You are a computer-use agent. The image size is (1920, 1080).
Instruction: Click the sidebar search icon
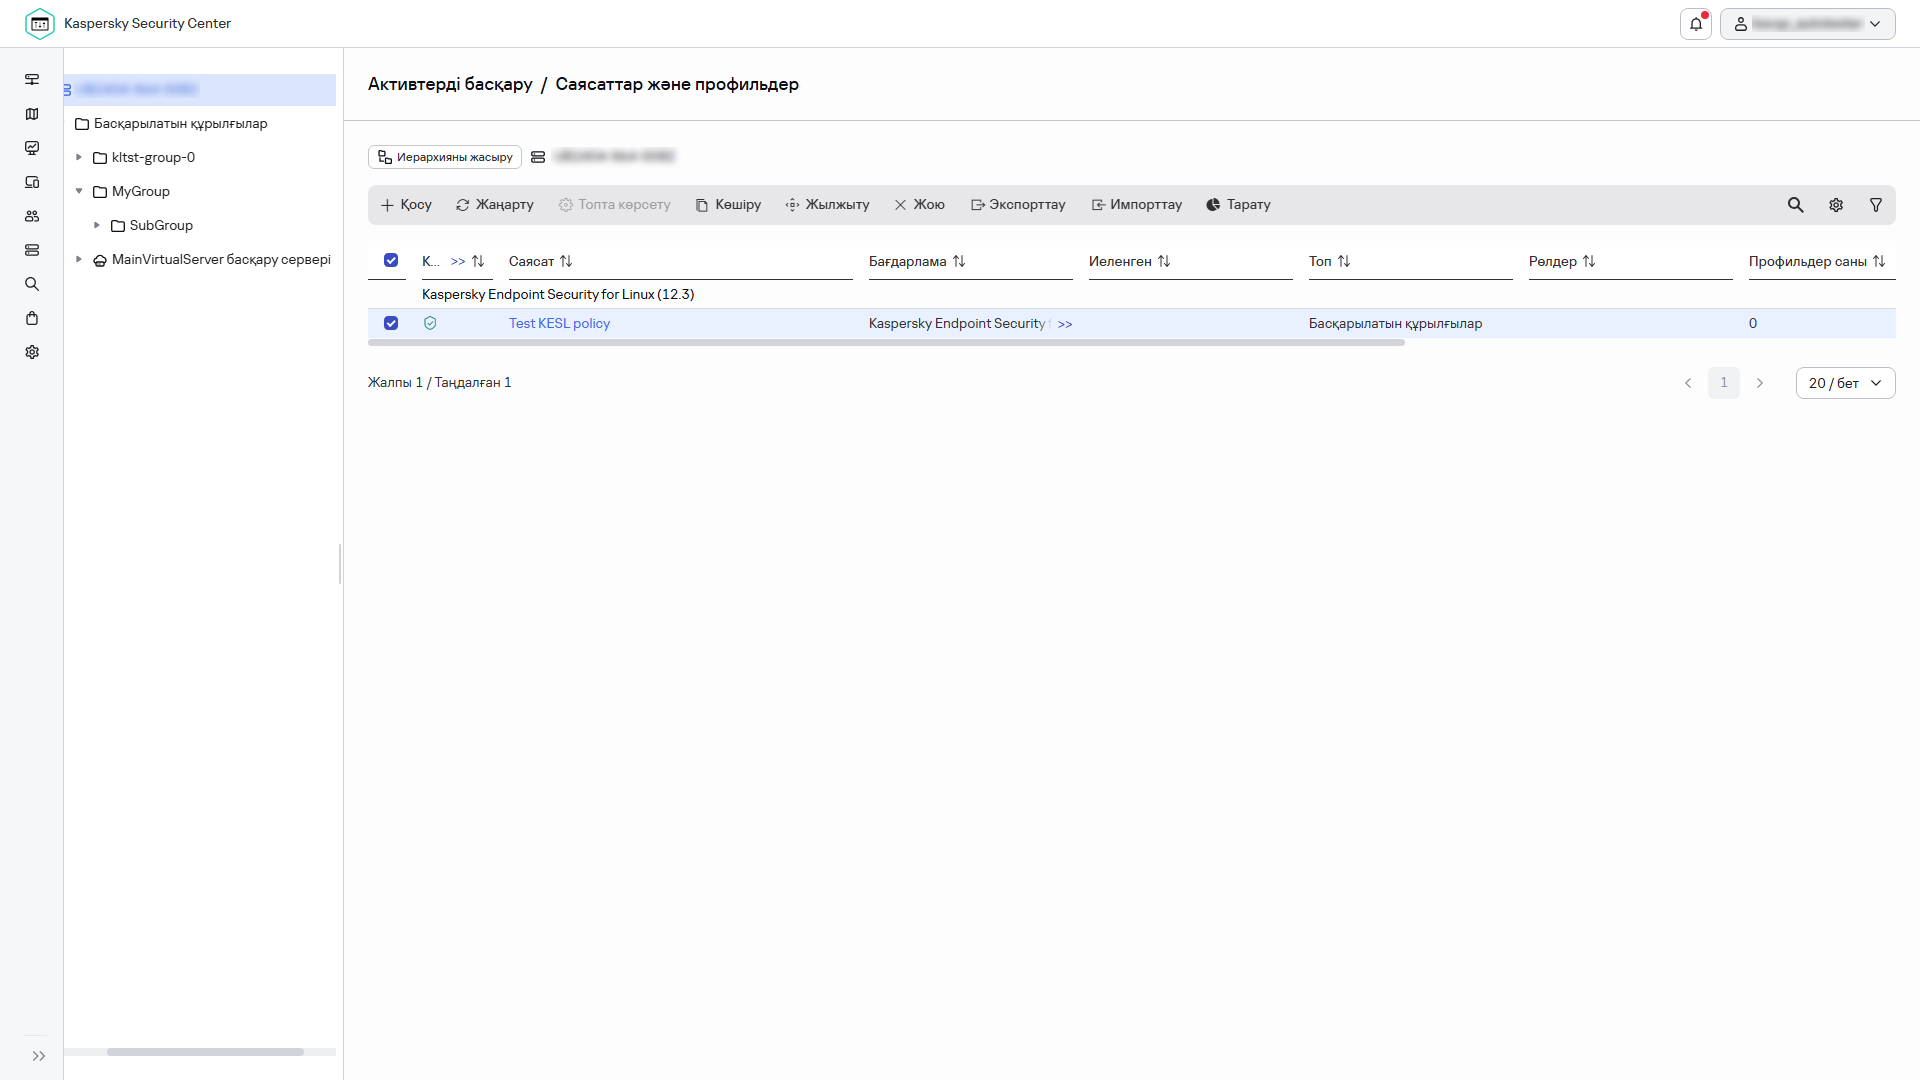tap(32, 285)
